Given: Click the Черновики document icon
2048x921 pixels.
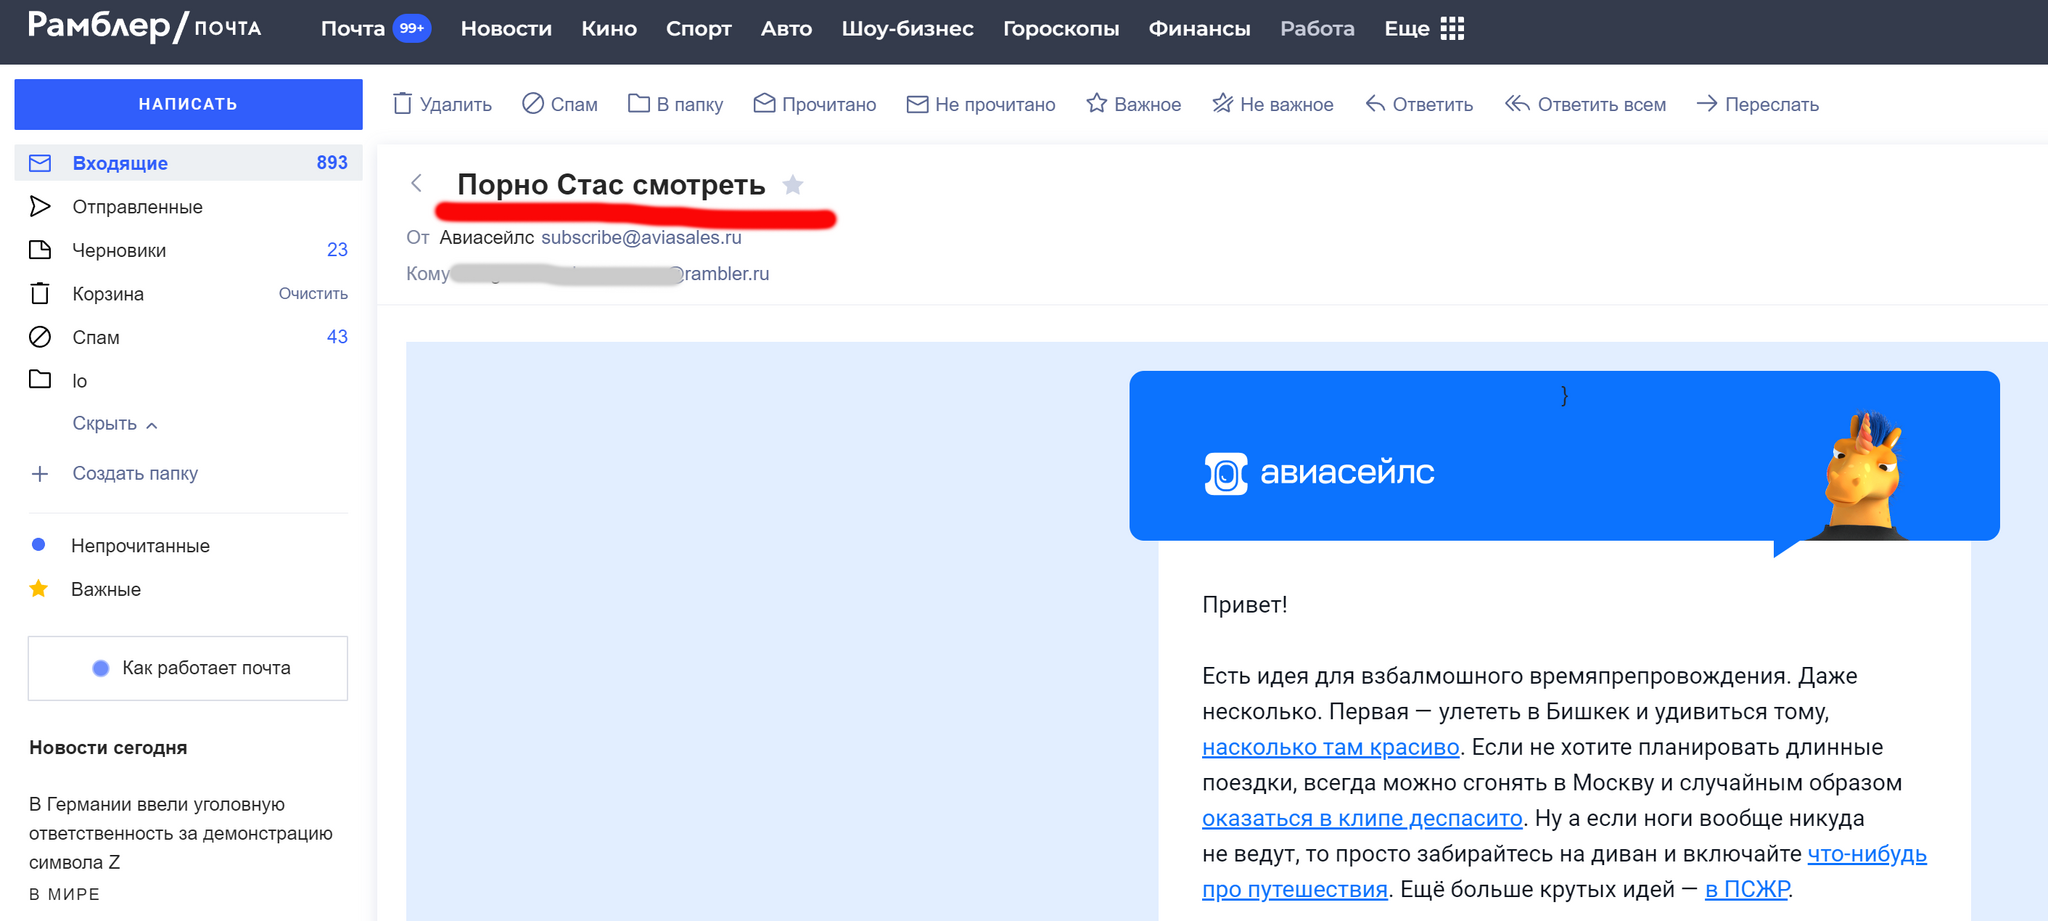Looking at the screenshot, I should pyautogui.click(x=40, y=250).
